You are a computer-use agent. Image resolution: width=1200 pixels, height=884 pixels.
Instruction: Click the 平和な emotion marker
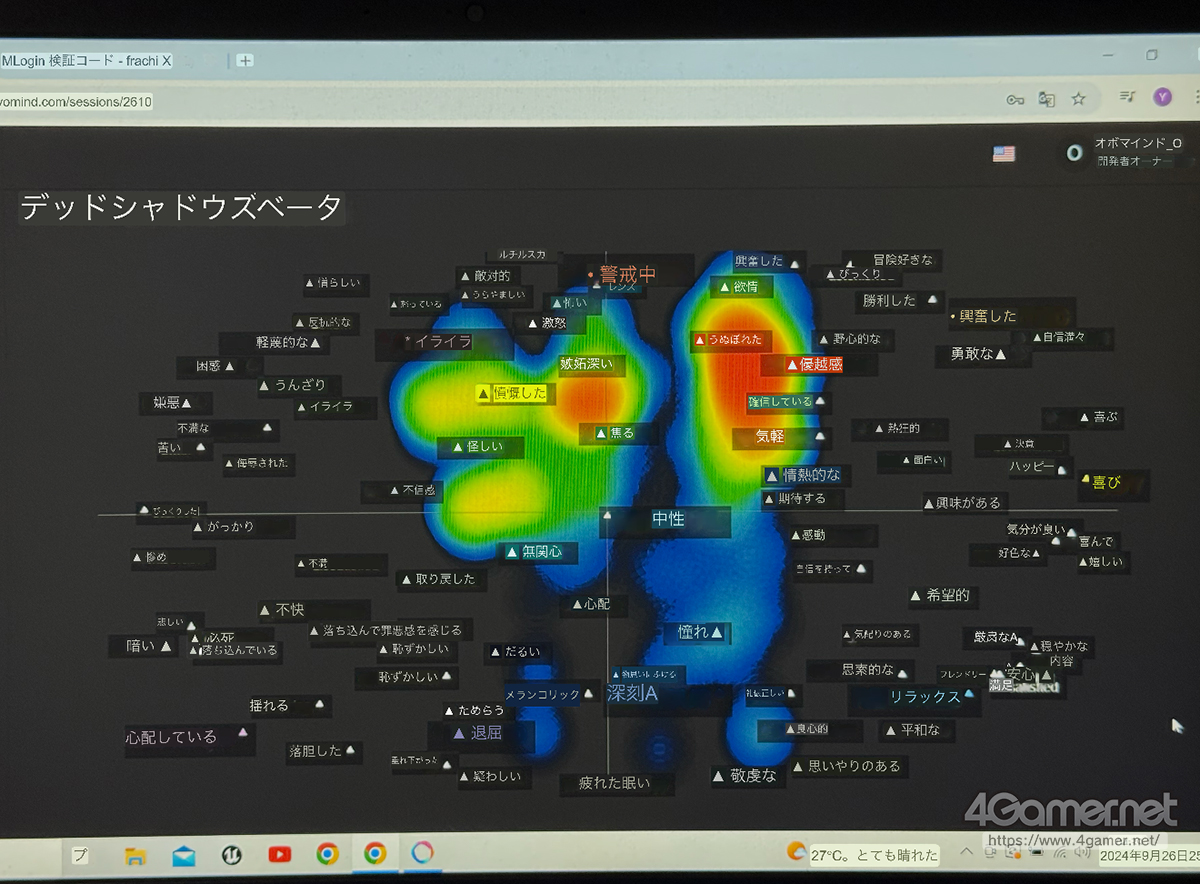pos(913,730)
